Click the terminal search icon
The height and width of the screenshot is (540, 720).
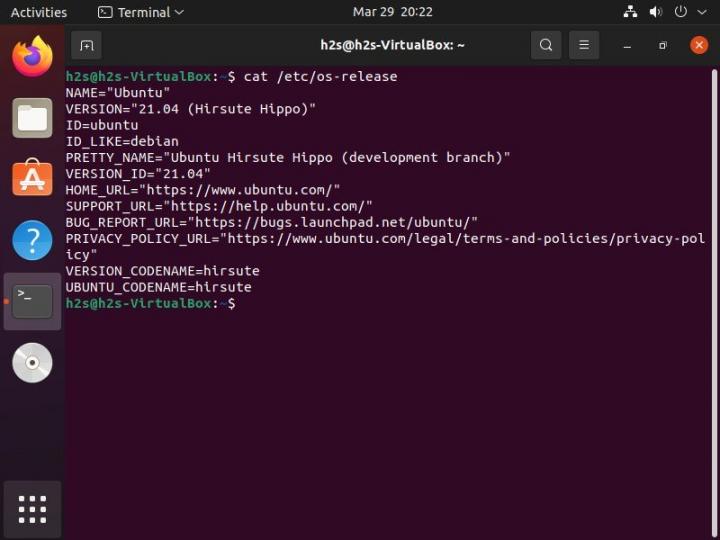(546, 45)
